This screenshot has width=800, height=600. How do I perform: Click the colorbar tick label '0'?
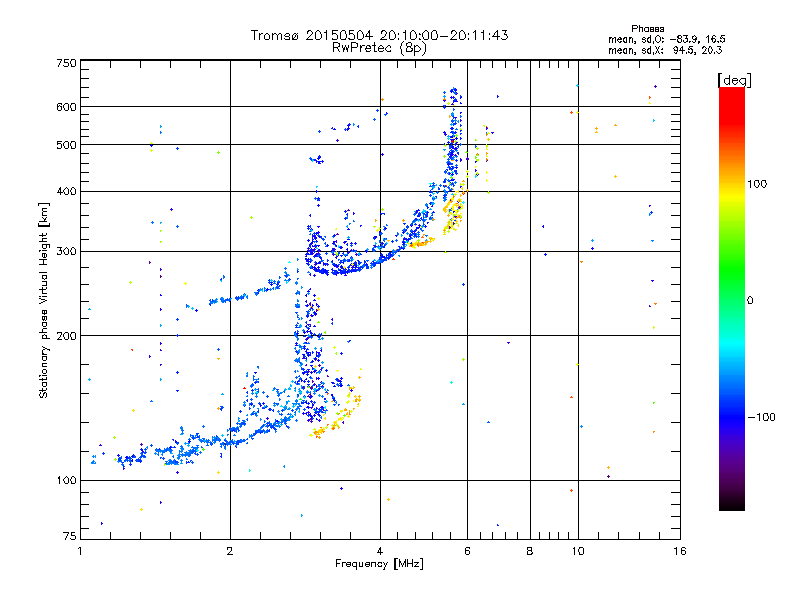pos(750,300)
